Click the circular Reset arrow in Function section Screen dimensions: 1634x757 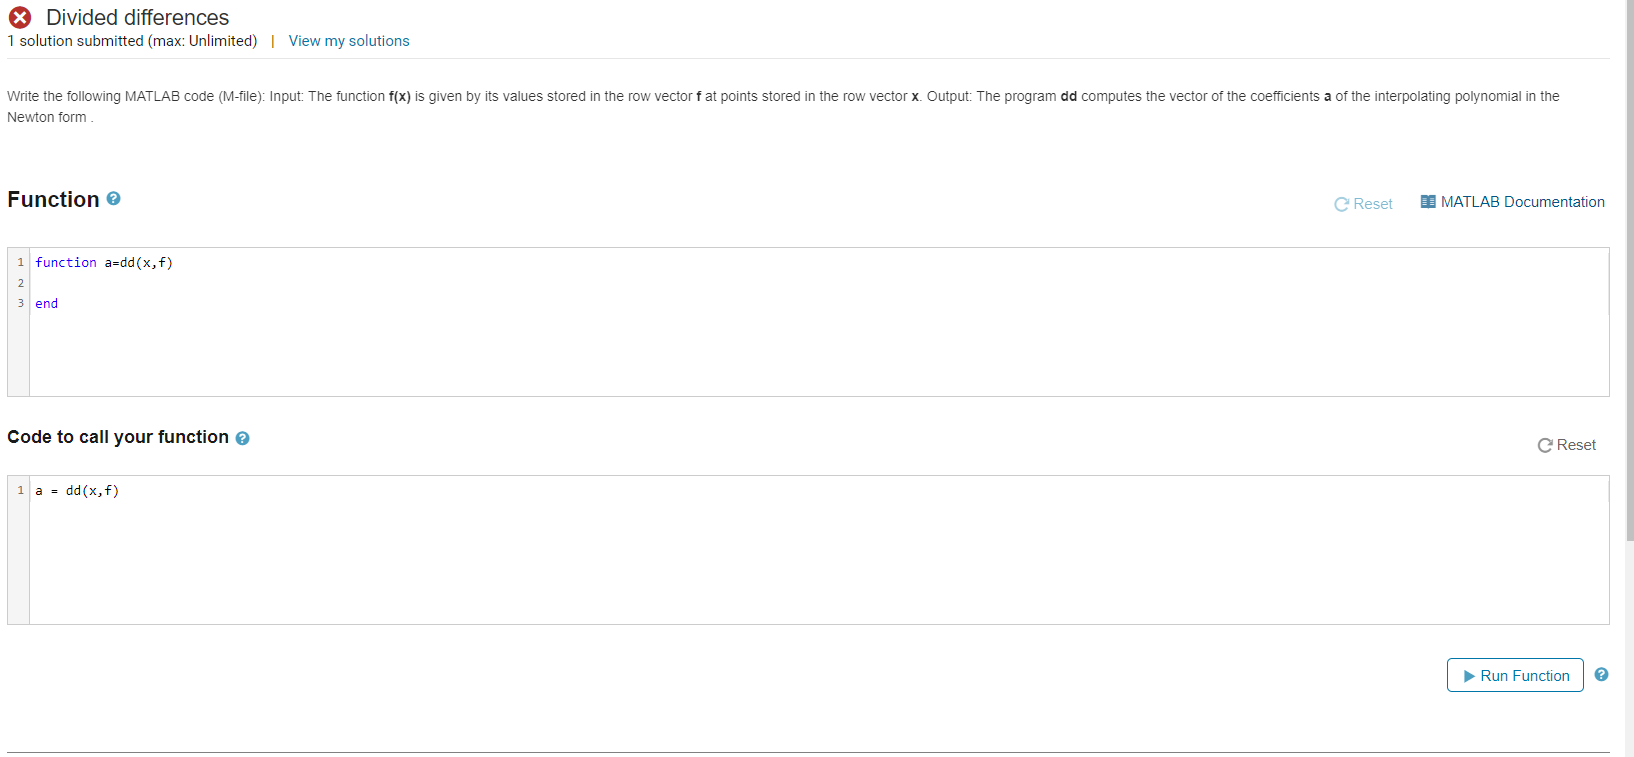(x=1340, y=203)
